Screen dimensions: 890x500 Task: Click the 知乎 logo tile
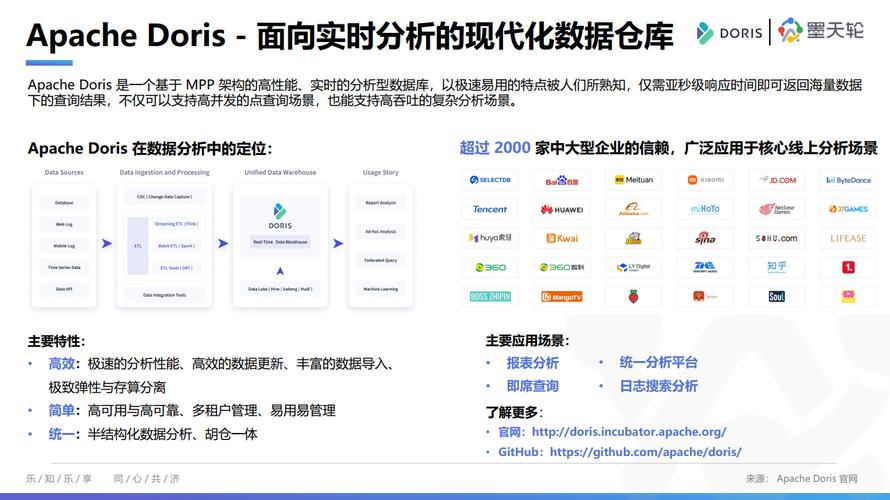[x=776, y=267]
